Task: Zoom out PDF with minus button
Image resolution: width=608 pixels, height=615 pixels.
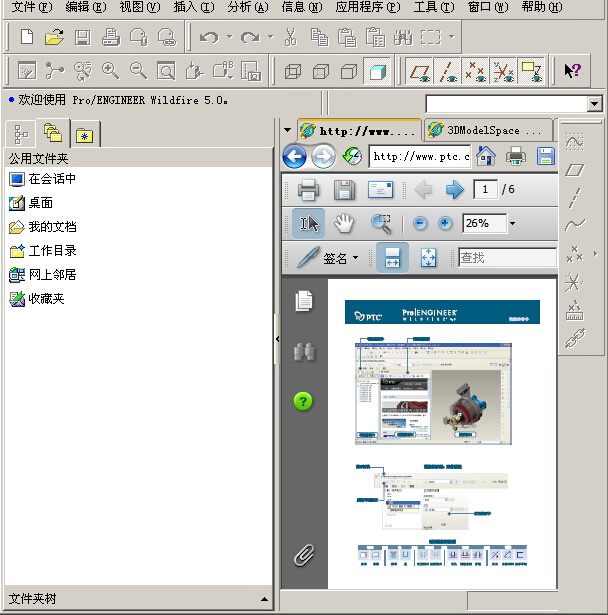Action: point(420,224)
